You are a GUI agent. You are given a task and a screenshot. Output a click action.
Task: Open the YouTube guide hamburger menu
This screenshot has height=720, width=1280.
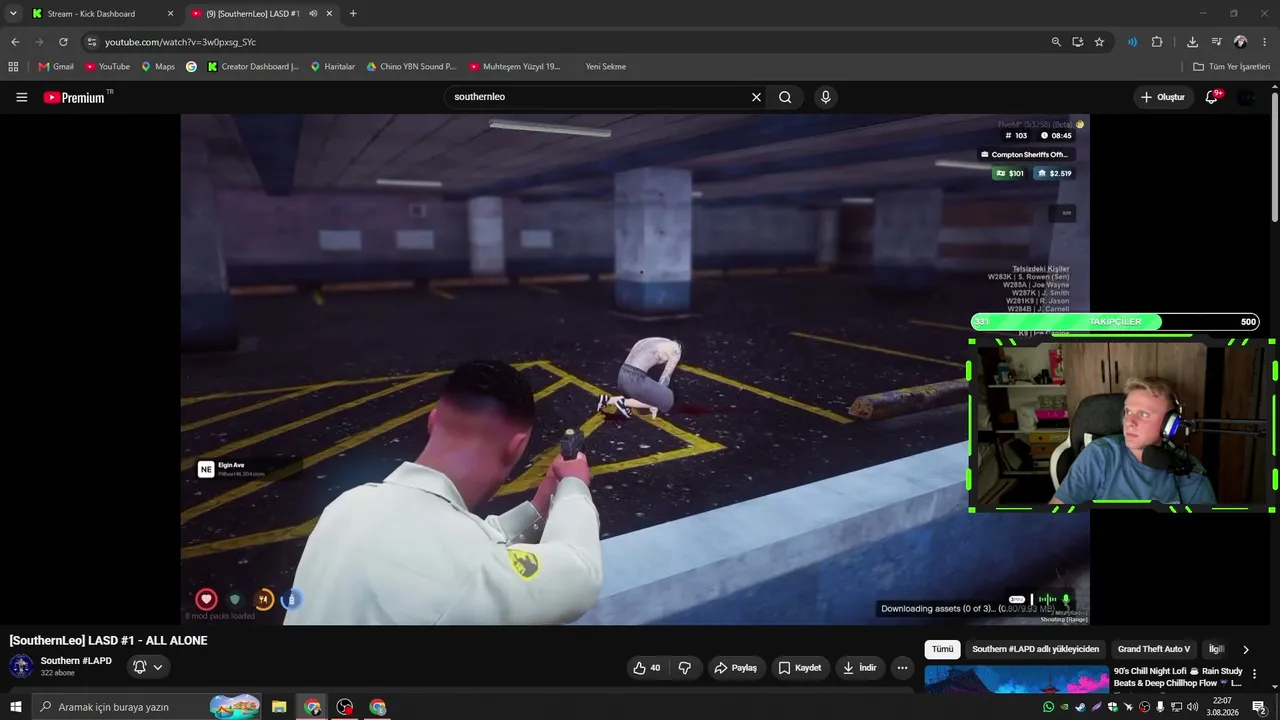click(x=21, y=97)
